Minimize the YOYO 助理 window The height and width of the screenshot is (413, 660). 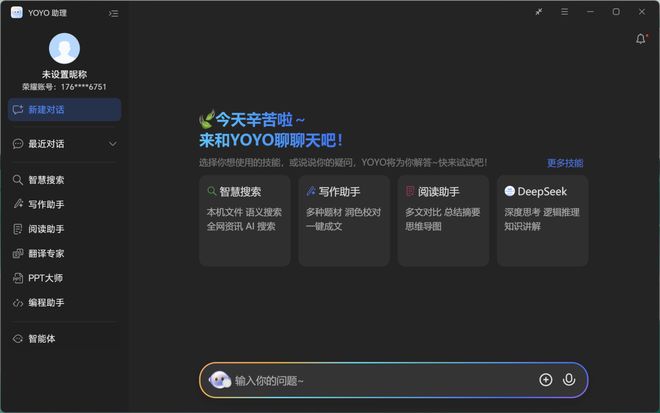coord(591,12)
